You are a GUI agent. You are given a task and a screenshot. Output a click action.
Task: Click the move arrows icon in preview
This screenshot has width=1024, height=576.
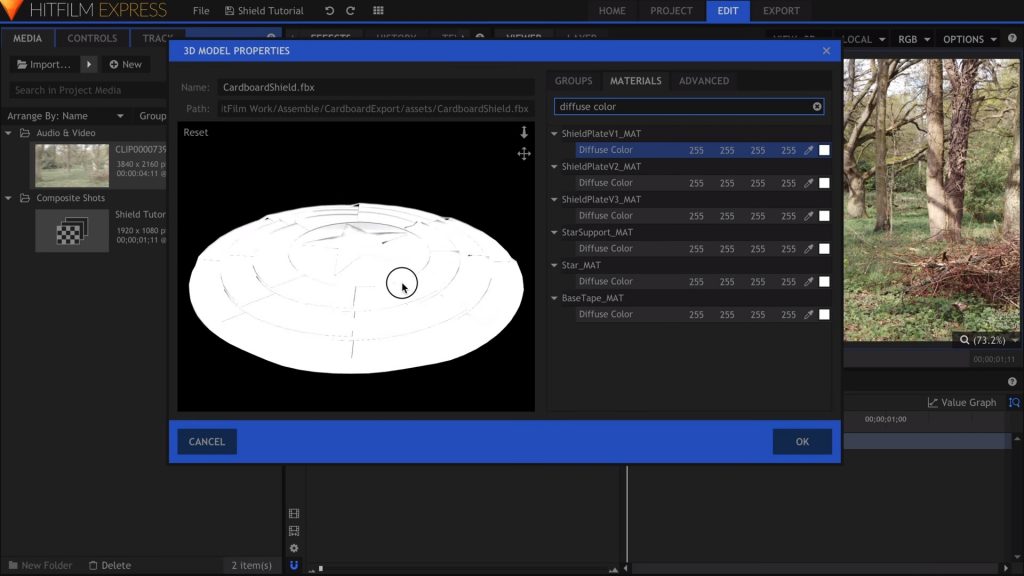pyautogui.click(x=523, y=153)
